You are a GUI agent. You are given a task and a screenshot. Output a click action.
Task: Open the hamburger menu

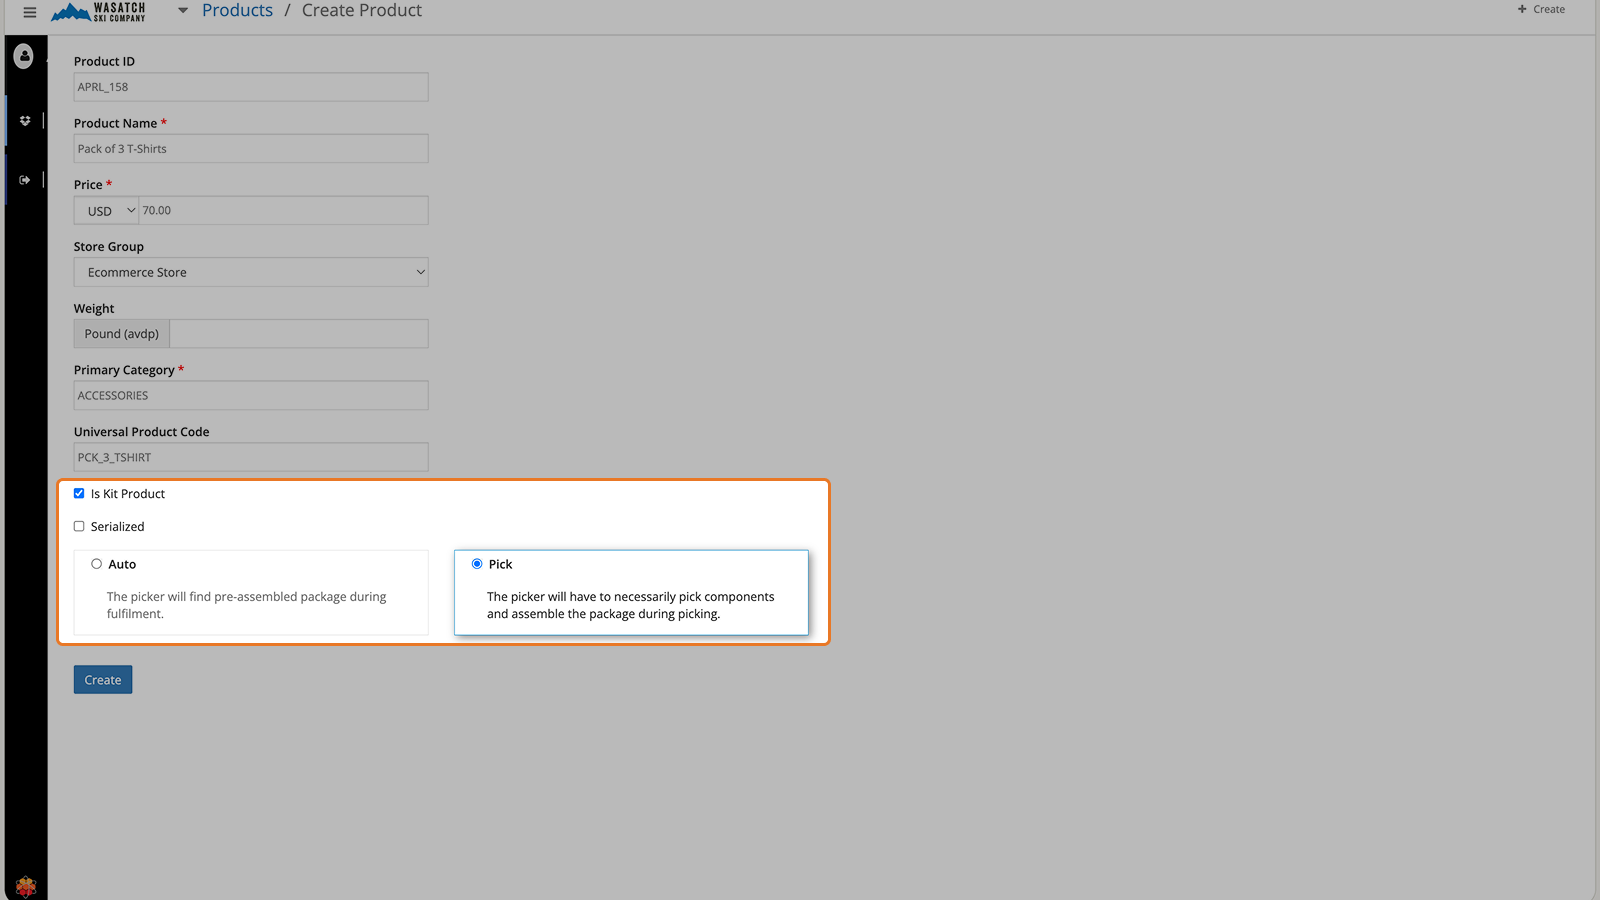point(30,12)
